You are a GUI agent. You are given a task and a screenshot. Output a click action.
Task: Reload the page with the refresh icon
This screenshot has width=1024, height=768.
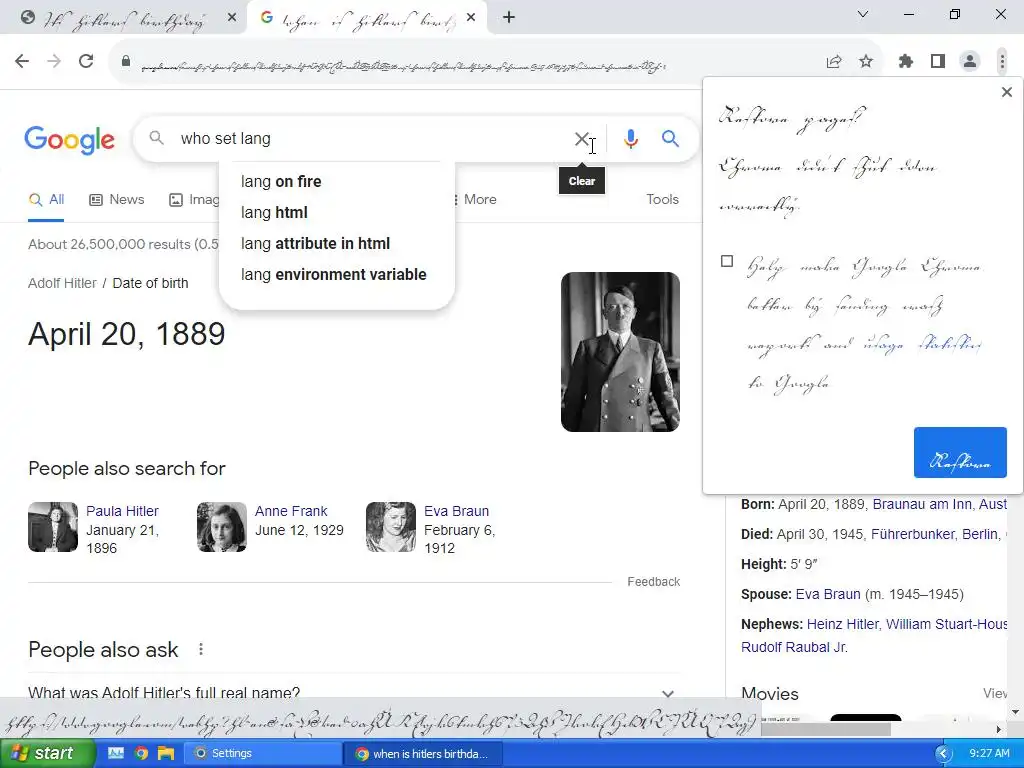86,61
